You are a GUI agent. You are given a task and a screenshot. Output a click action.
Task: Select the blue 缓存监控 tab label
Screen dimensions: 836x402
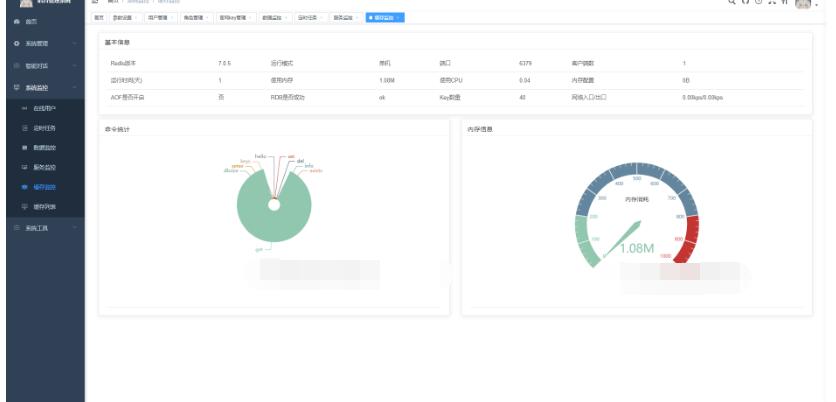[385, 18]
